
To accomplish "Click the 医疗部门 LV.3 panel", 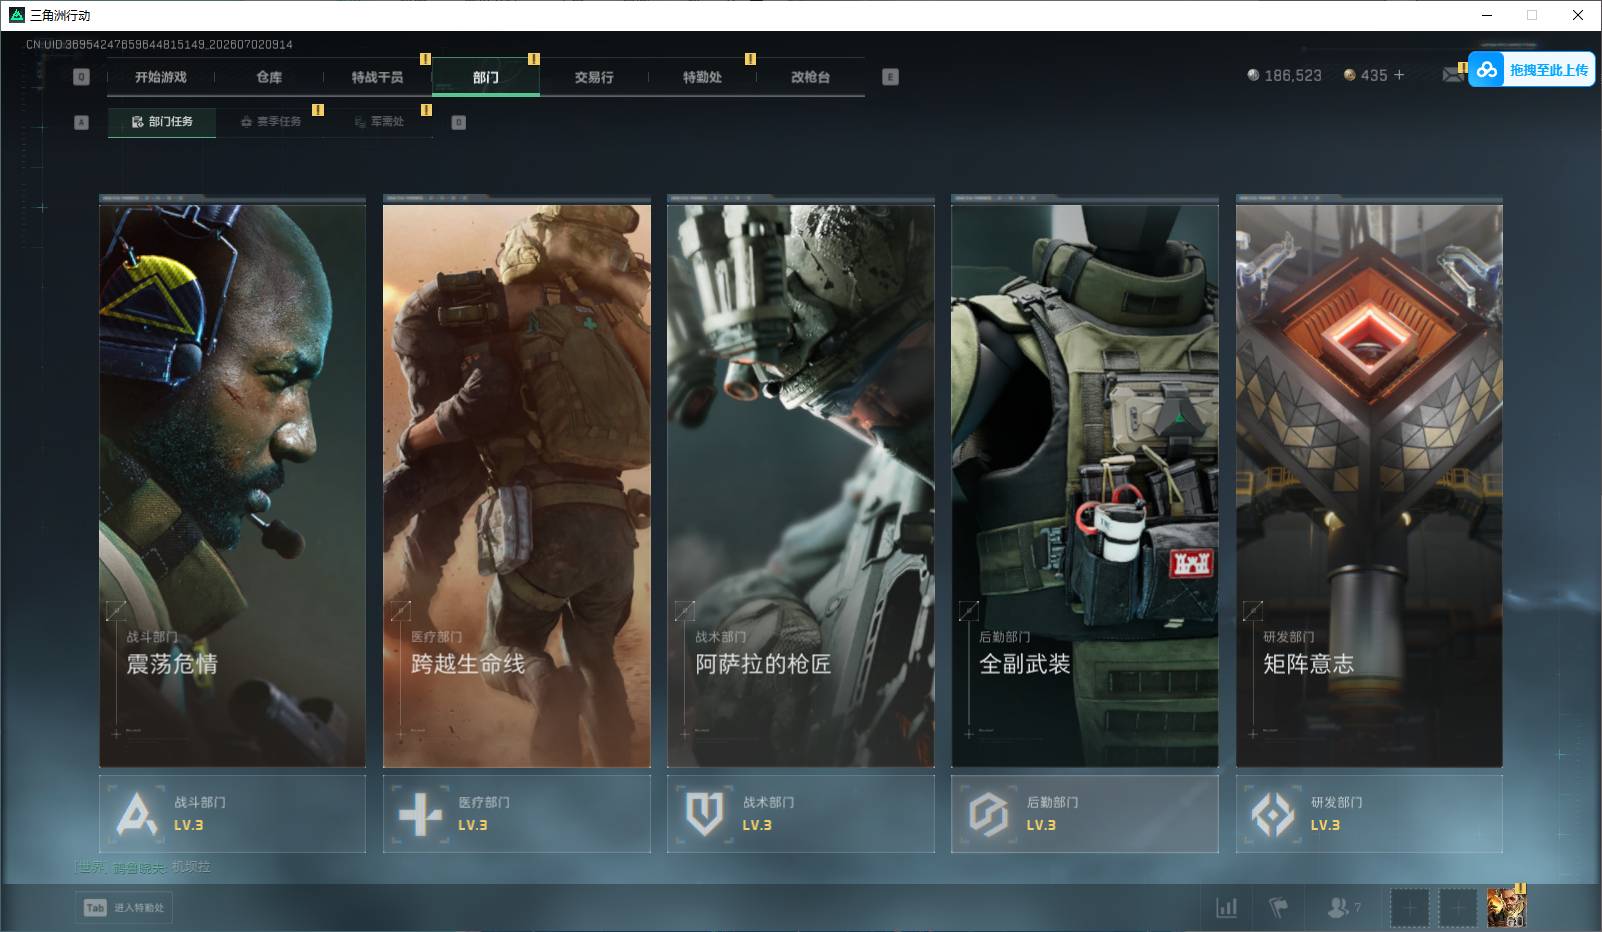I will point(517,814).
